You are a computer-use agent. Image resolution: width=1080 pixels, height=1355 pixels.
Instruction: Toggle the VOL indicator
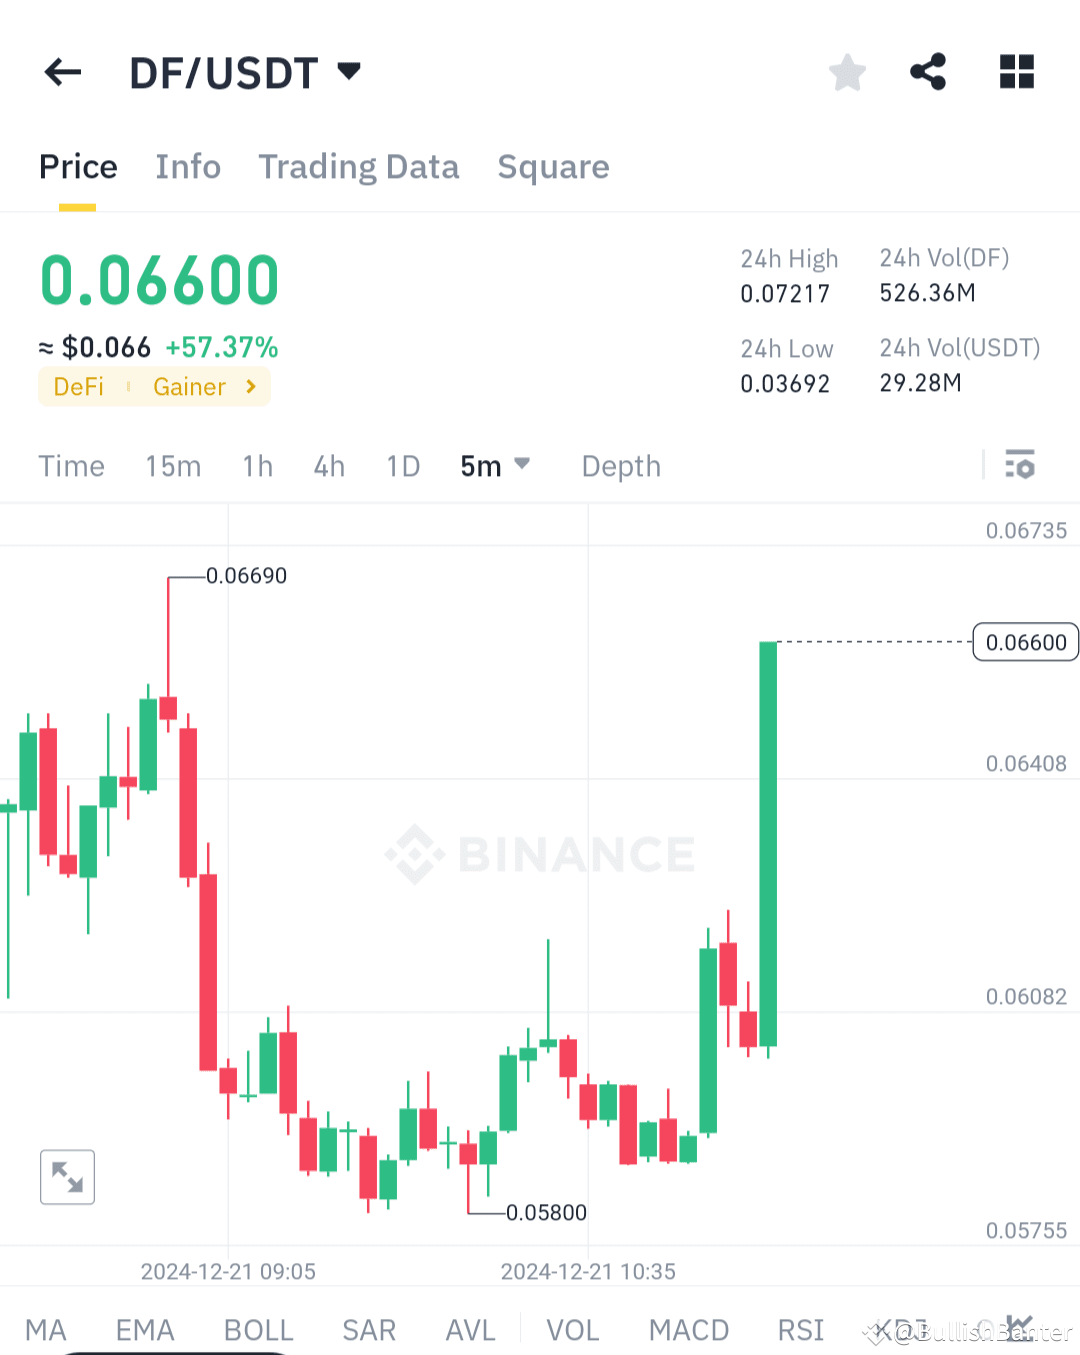tap(573, 1330)
